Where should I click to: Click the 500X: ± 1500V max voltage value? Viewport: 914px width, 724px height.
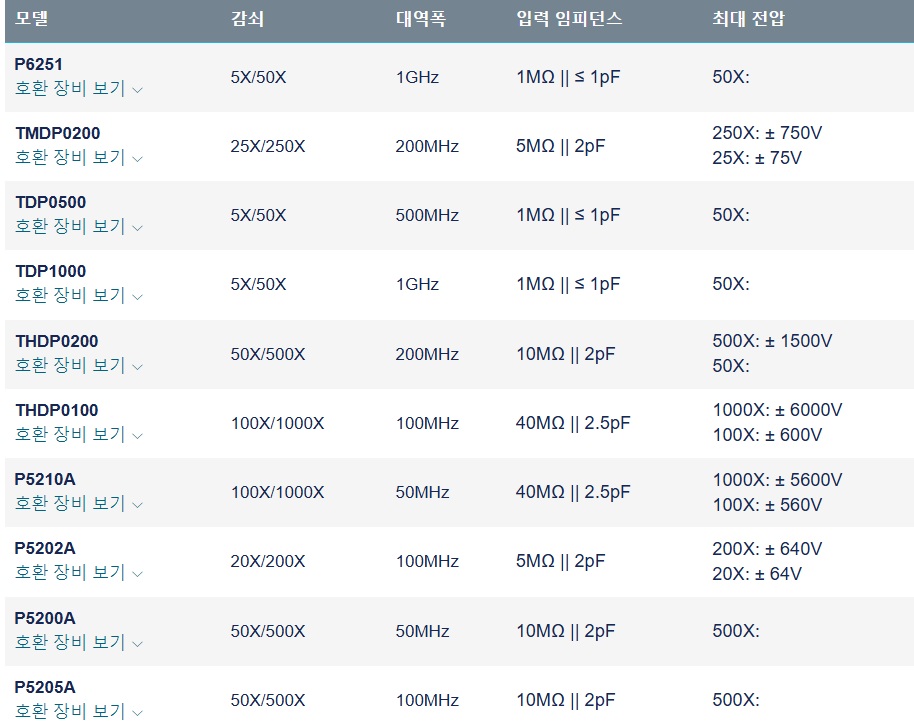click(x=772, y=341)
